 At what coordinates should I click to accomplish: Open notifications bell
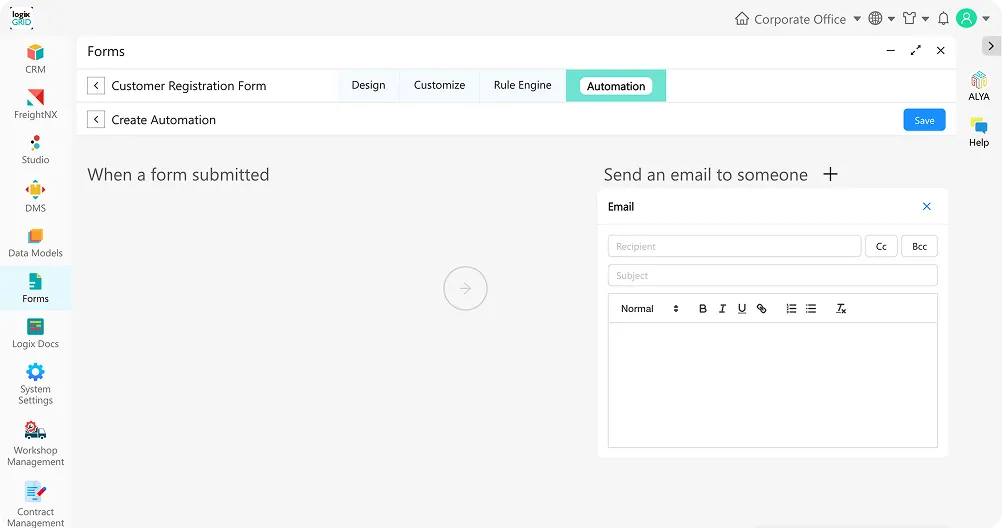point(943,19)
